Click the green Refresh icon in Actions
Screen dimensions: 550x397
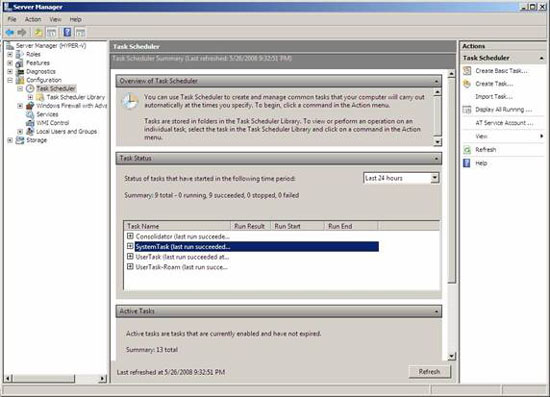(467, 150)
